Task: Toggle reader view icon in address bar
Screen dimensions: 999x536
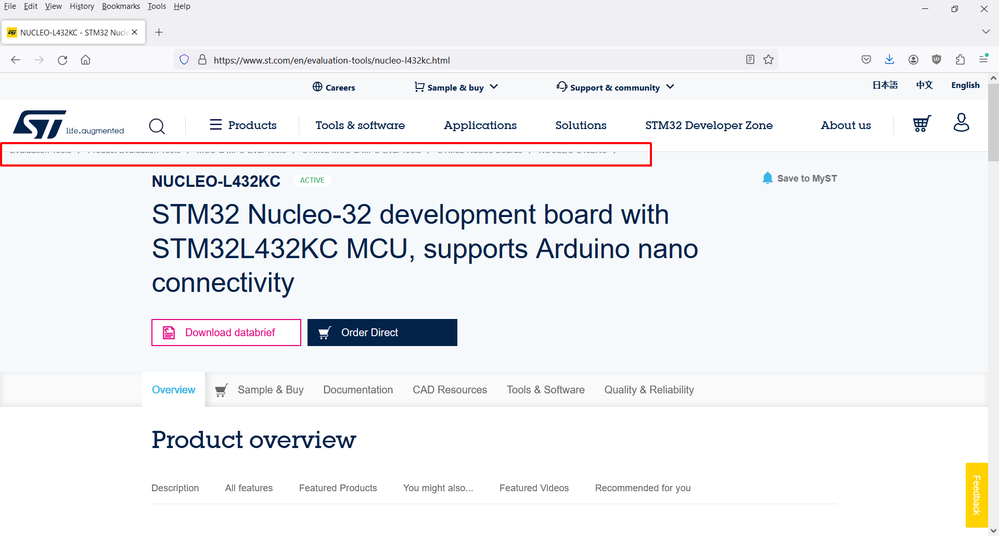Action: 750,59
